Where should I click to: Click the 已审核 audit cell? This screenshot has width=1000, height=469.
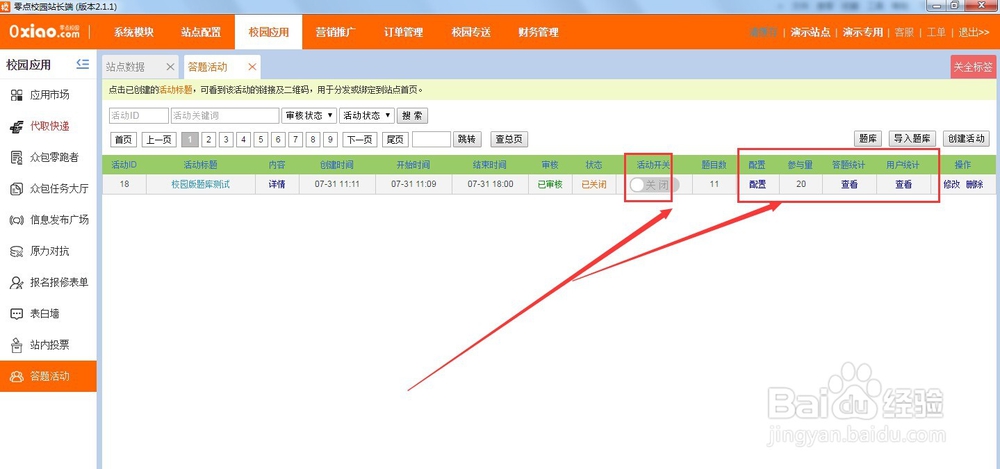click(549, 185)
